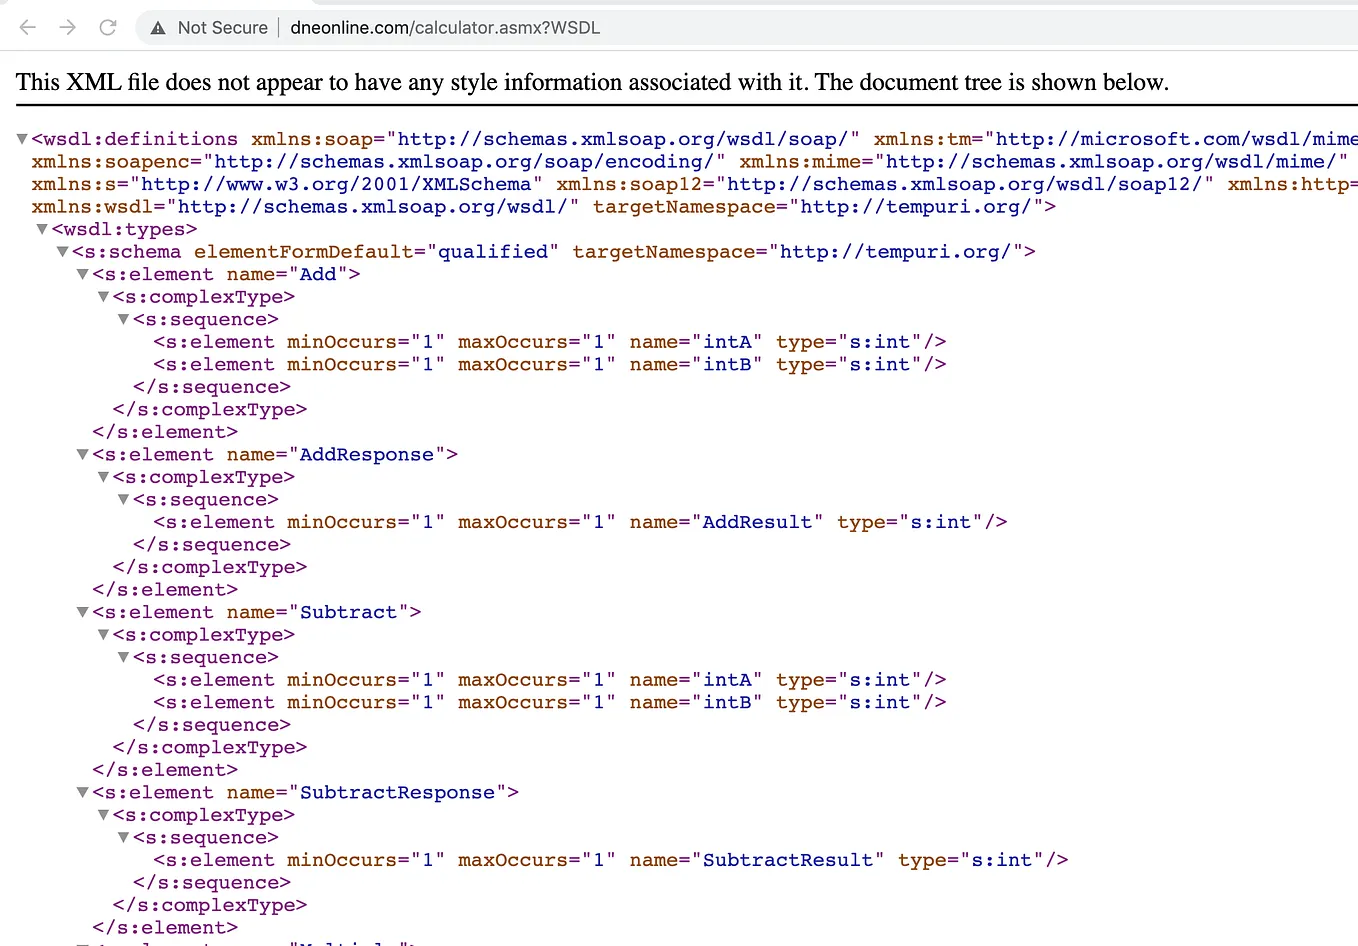
Task: Collapse the AddResponse element
Action: coord(82,454)
